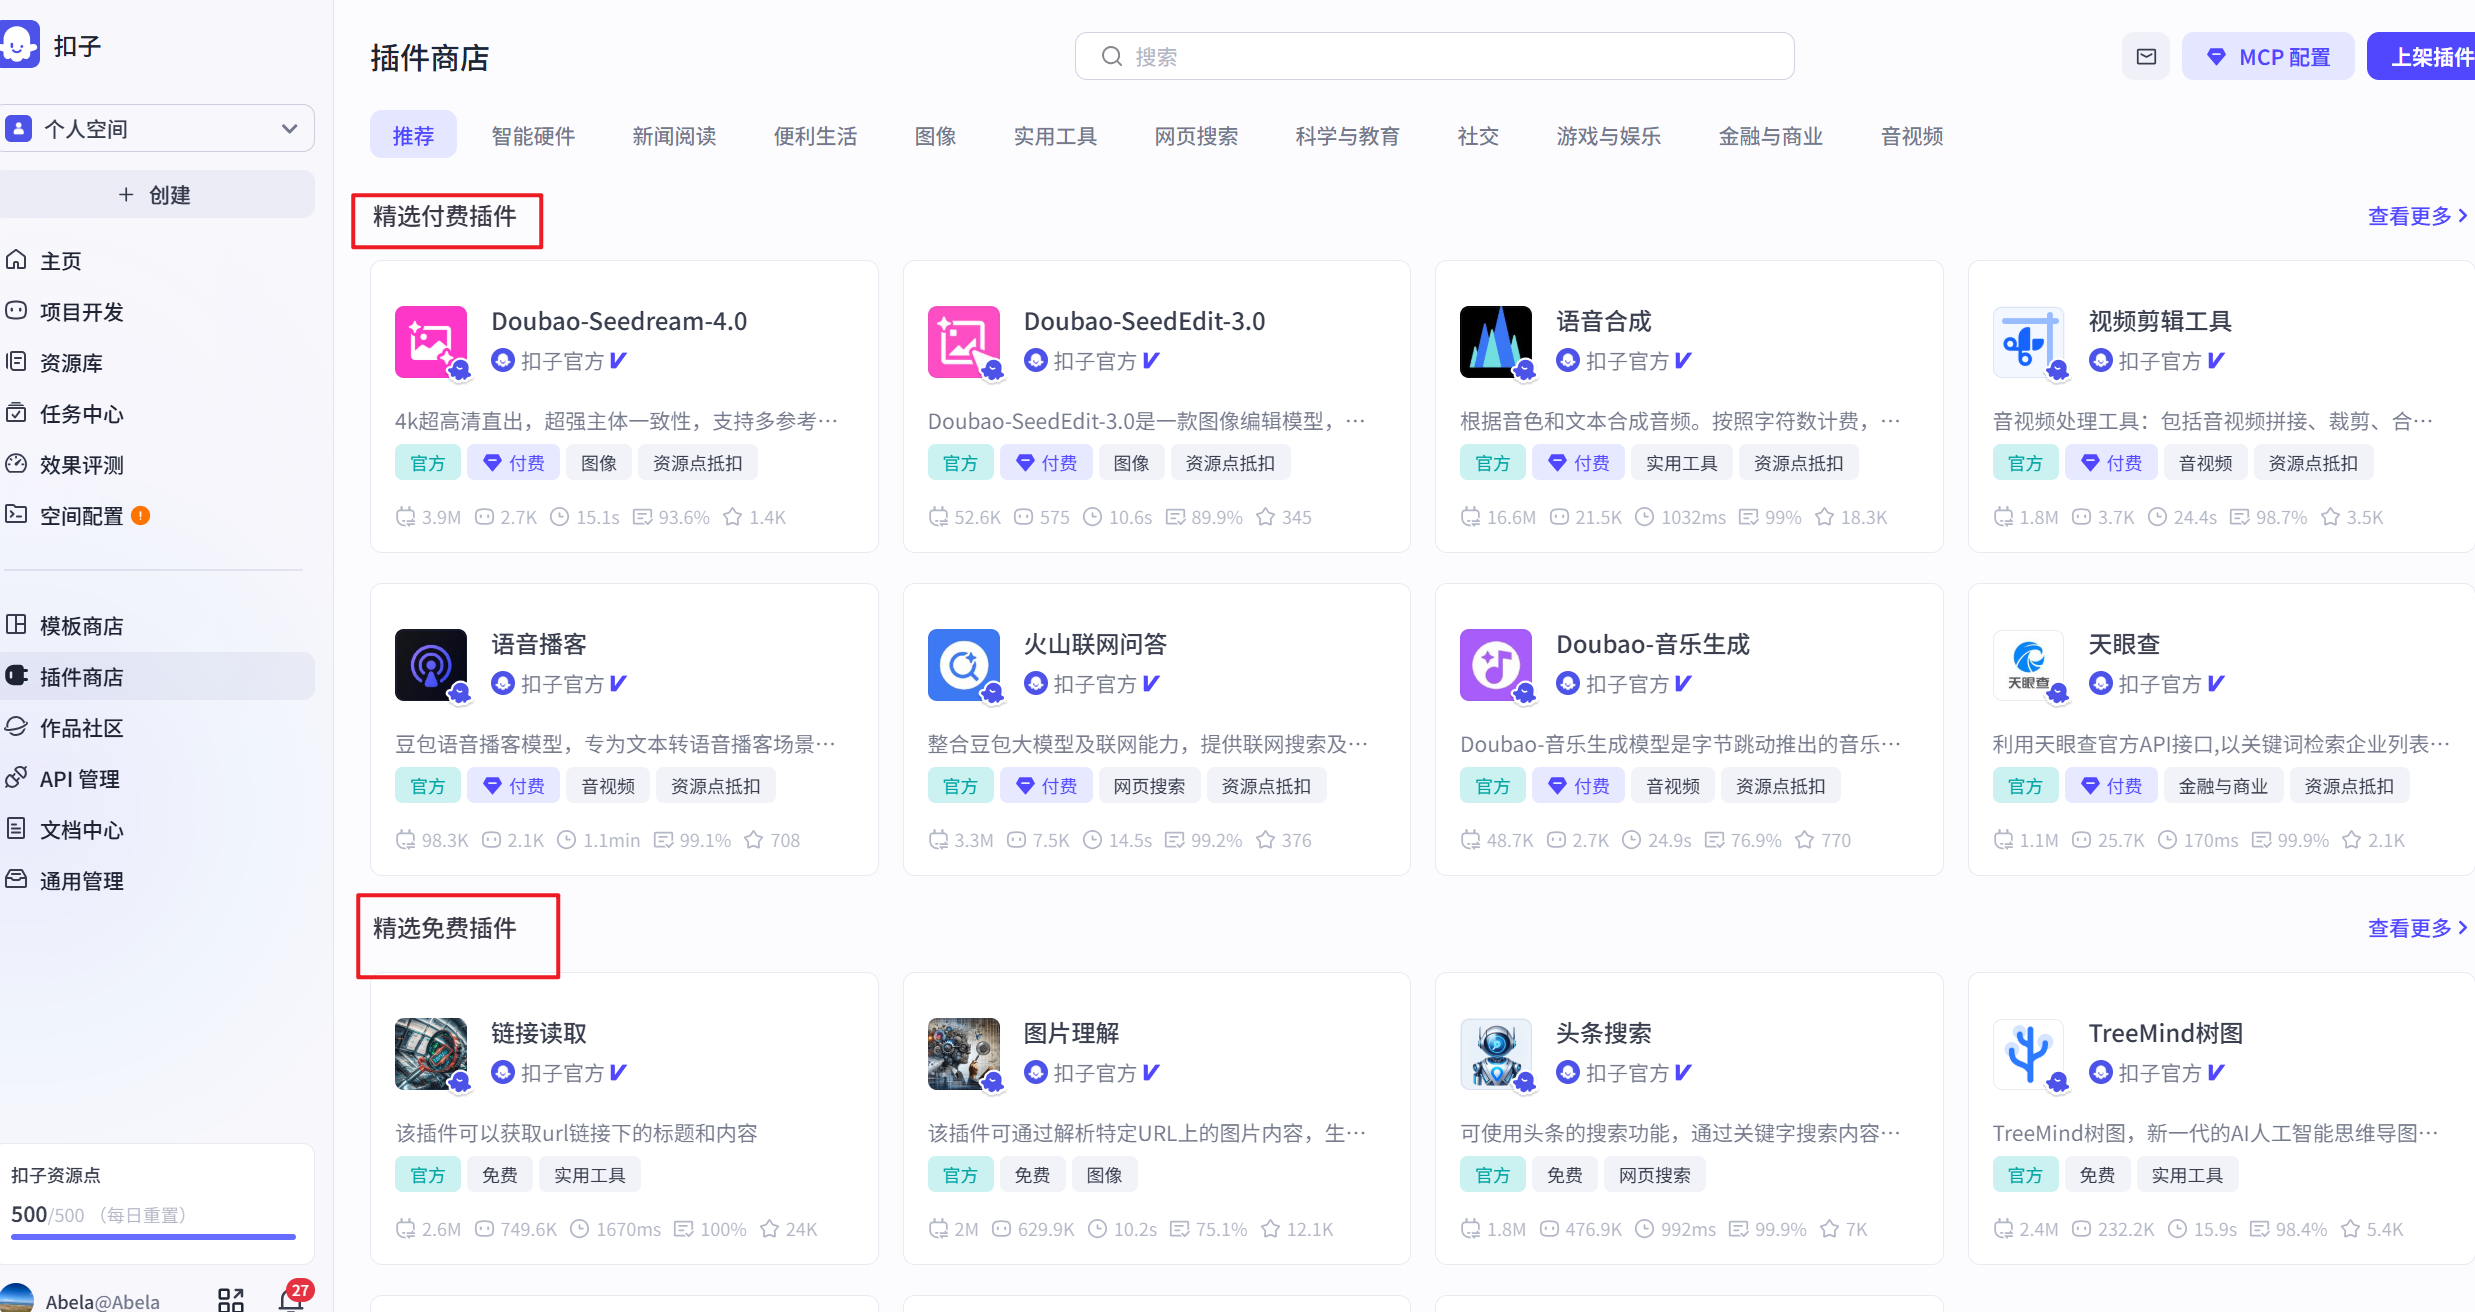Viewport: 2475px width, 1312px height.
Task: Switch to 智能硬件 category tab
Action: (533, 136)
